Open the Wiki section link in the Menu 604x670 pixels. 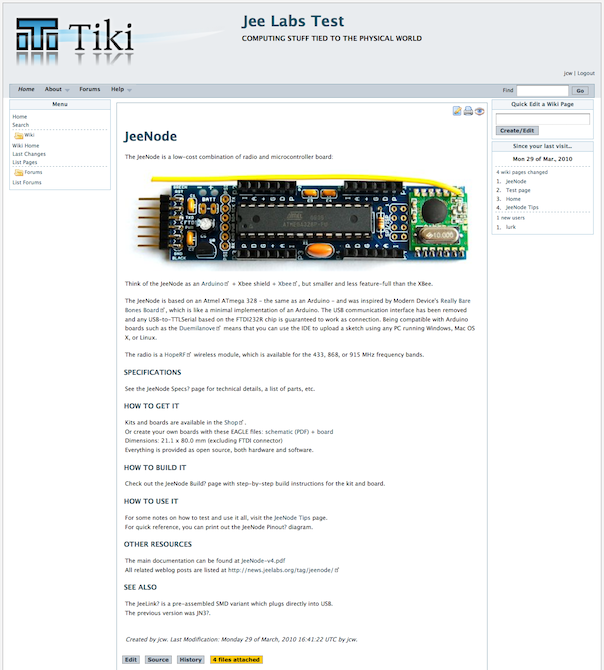click(29, 135)
